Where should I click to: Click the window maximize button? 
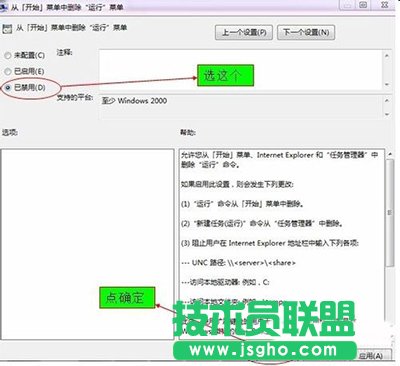[363, 5]
